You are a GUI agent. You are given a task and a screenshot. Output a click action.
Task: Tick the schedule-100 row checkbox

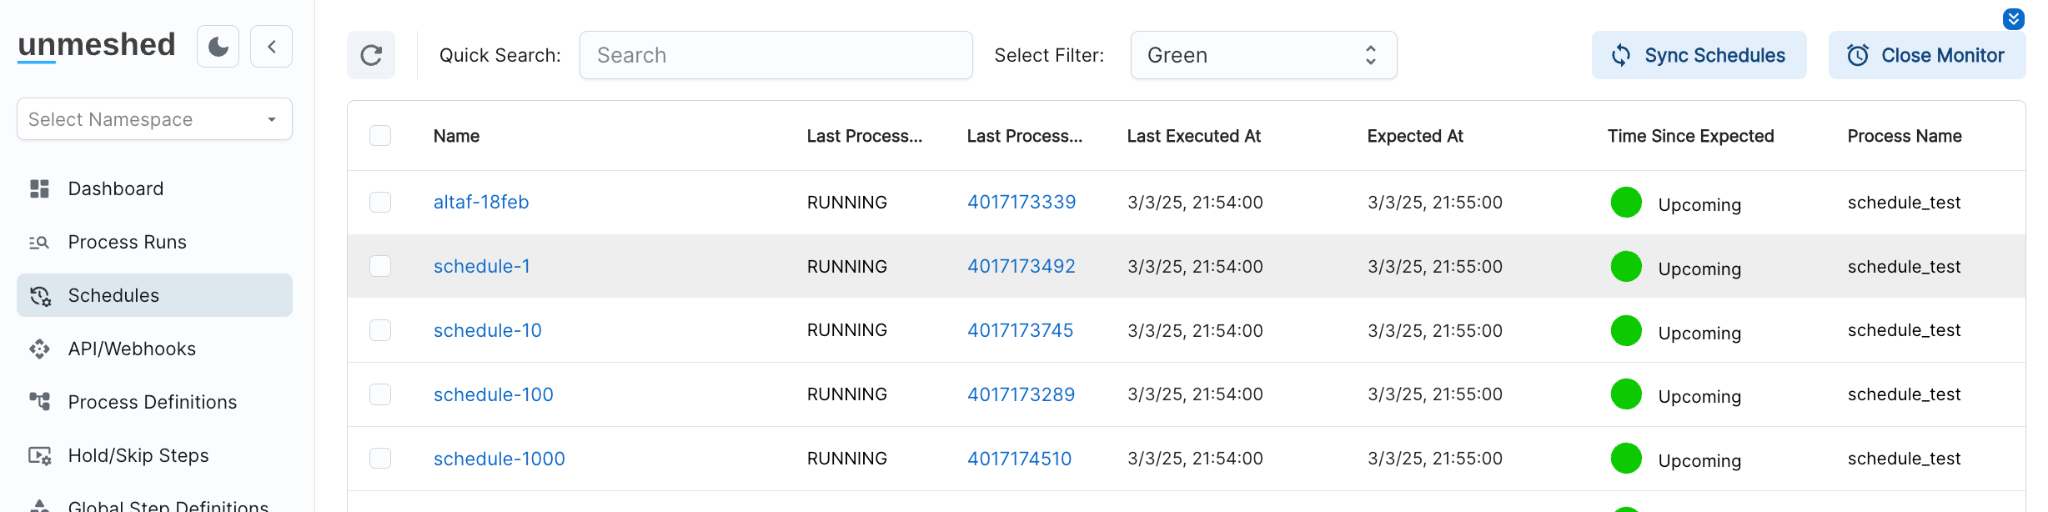click(380, 394)
